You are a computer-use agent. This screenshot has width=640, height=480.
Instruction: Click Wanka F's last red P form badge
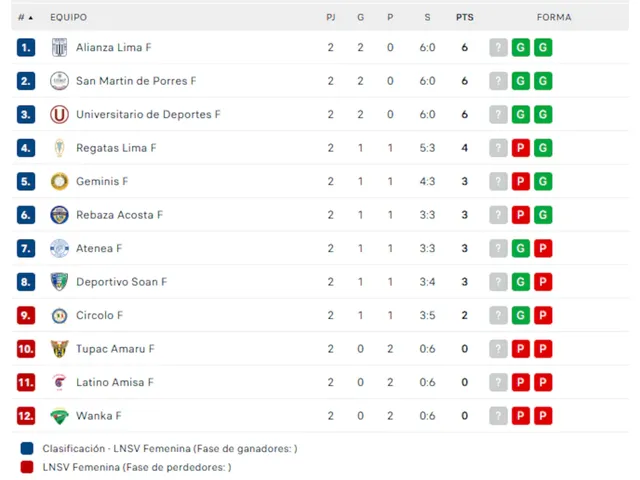543,416
